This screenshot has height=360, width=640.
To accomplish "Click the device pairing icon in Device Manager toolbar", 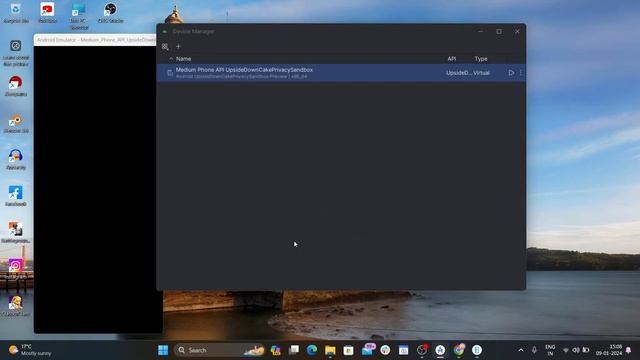I will tap(165, 47).
